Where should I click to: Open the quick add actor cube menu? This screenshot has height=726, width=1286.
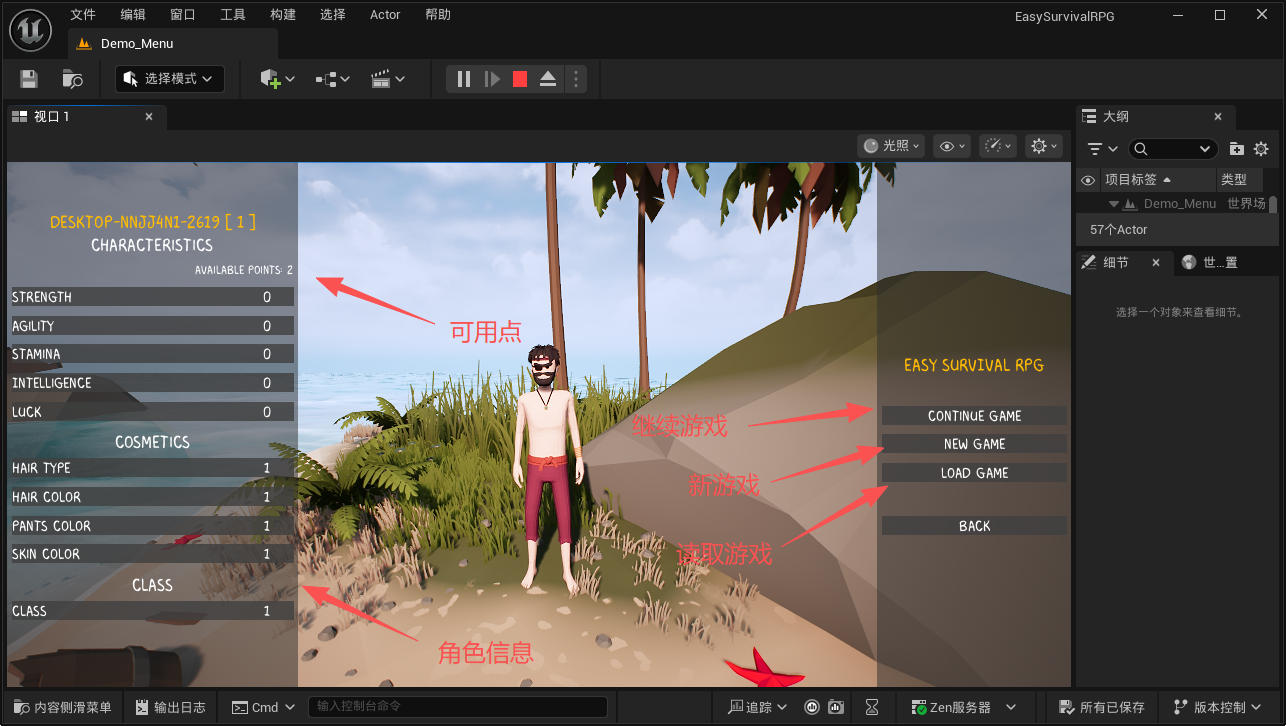[x=277, y=79]
